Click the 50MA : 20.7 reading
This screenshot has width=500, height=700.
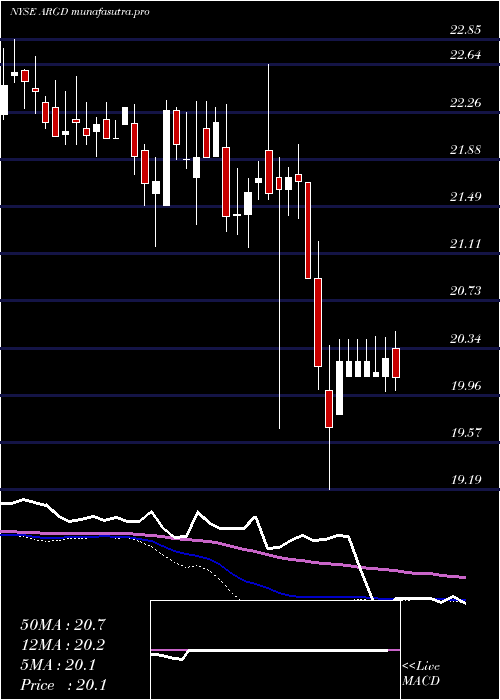pyautogui.click(x=63, y=625)
